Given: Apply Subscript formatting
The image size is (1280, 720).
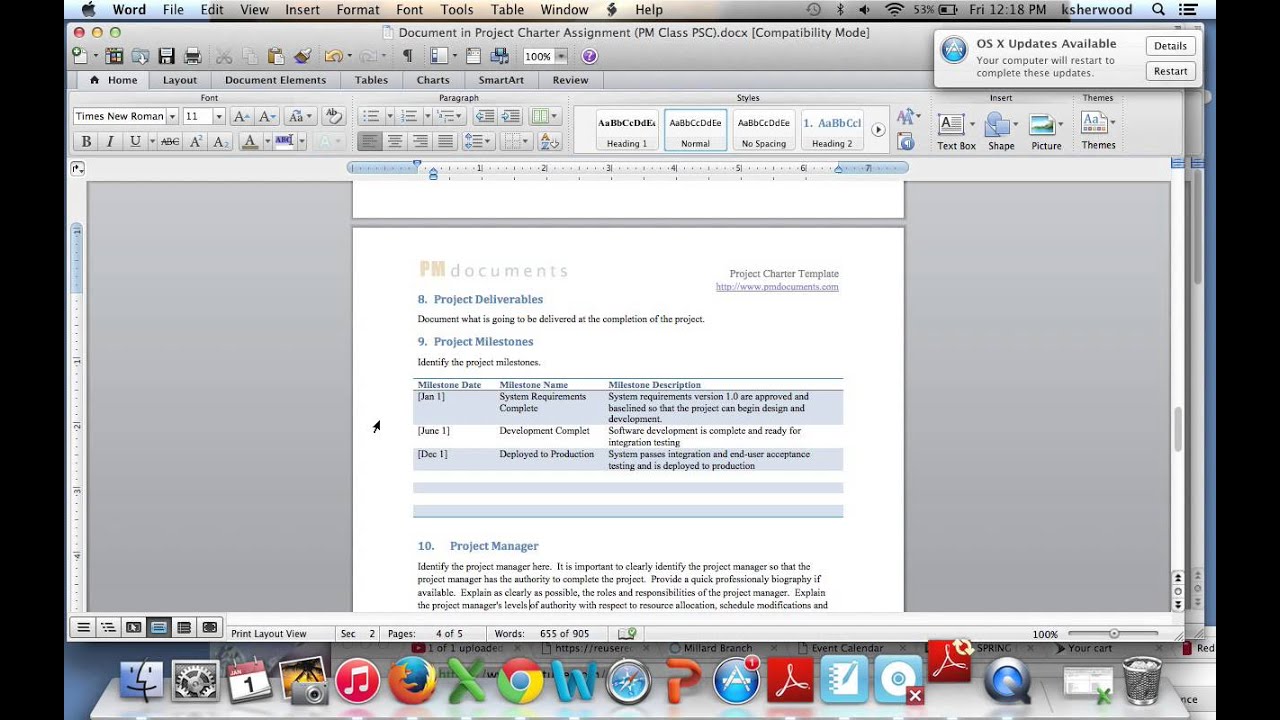Looking at the screenshot, I should (x=221, y=142).
